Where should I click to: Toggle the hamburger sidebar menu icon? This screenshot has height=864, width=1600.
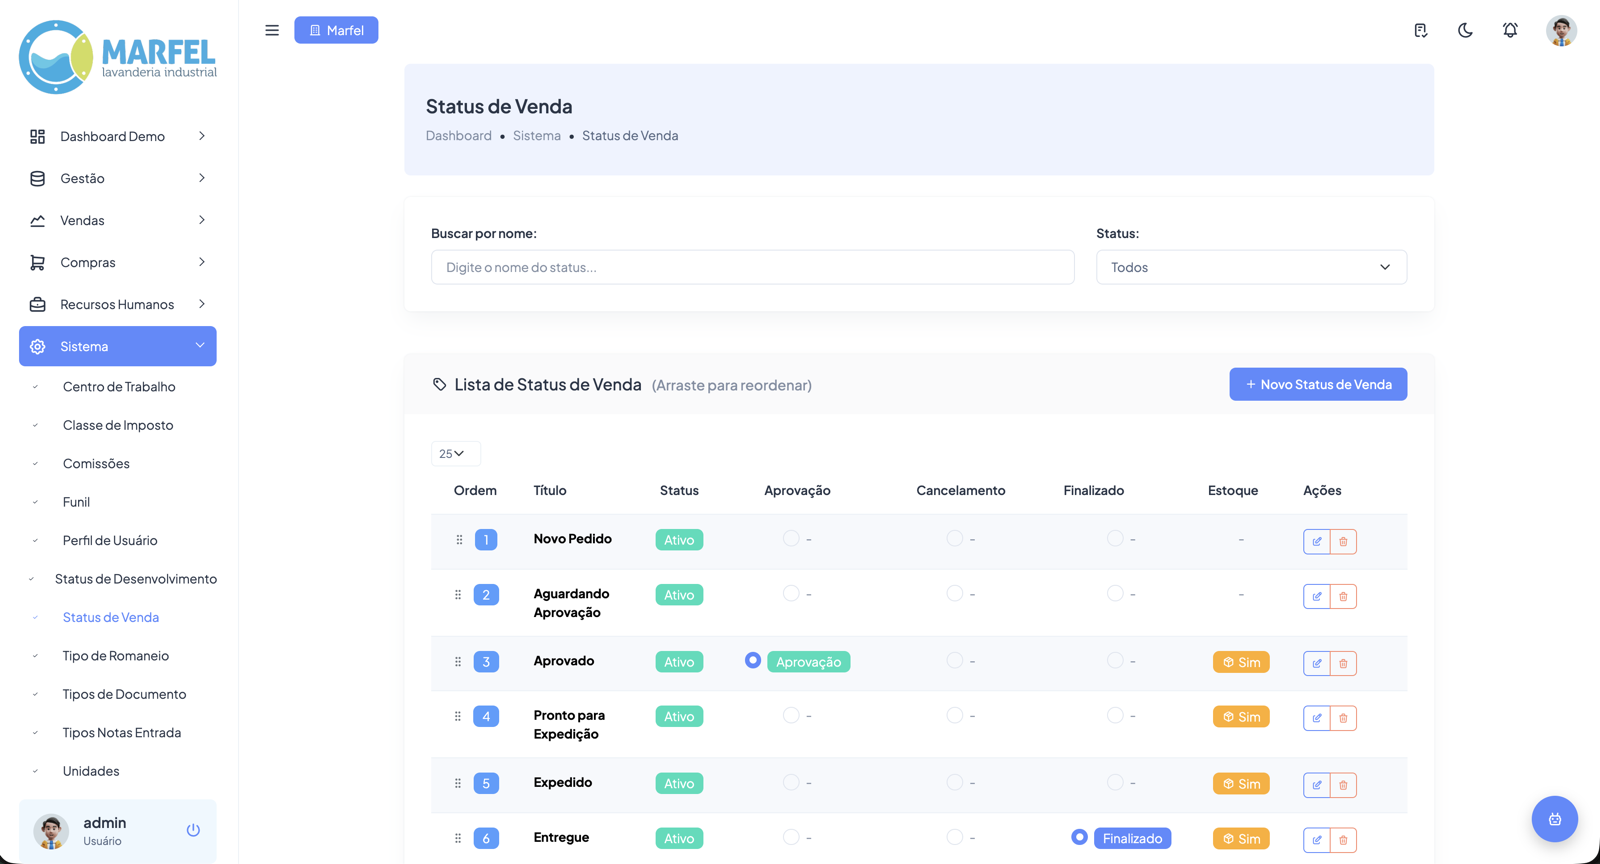272,30
